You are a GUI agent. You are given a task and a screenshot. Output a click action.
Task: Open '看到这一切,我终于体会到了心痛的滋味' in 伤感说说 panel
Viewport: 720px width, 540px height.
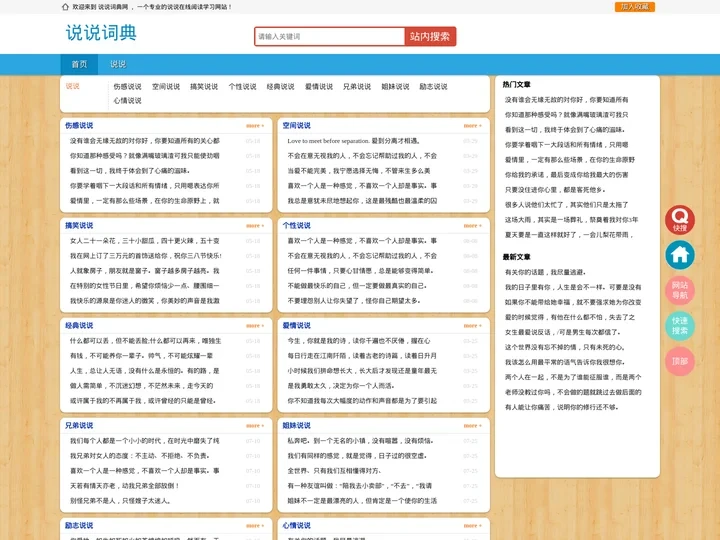(130, 171)
